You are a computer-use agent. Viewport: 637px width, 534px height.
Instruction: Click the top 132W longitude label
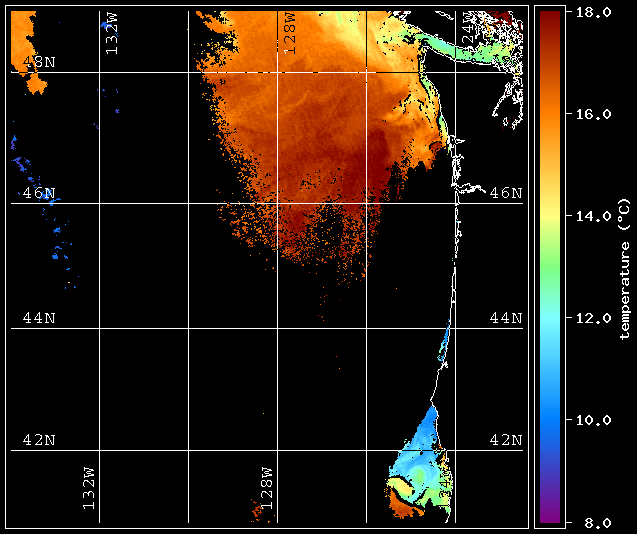[x=111, y=34]
